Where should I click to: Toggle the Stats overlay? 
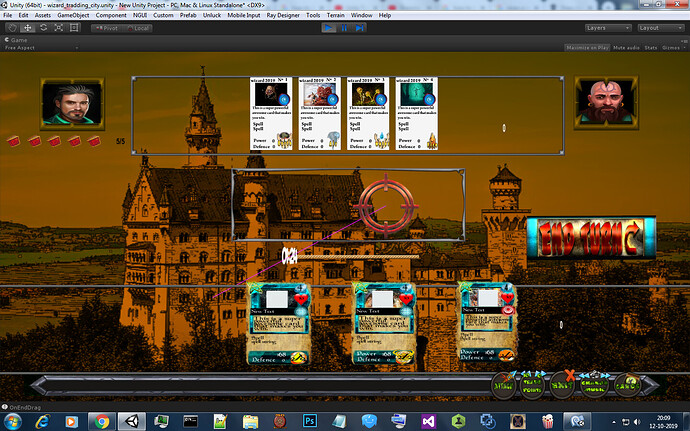pos(650,48)
